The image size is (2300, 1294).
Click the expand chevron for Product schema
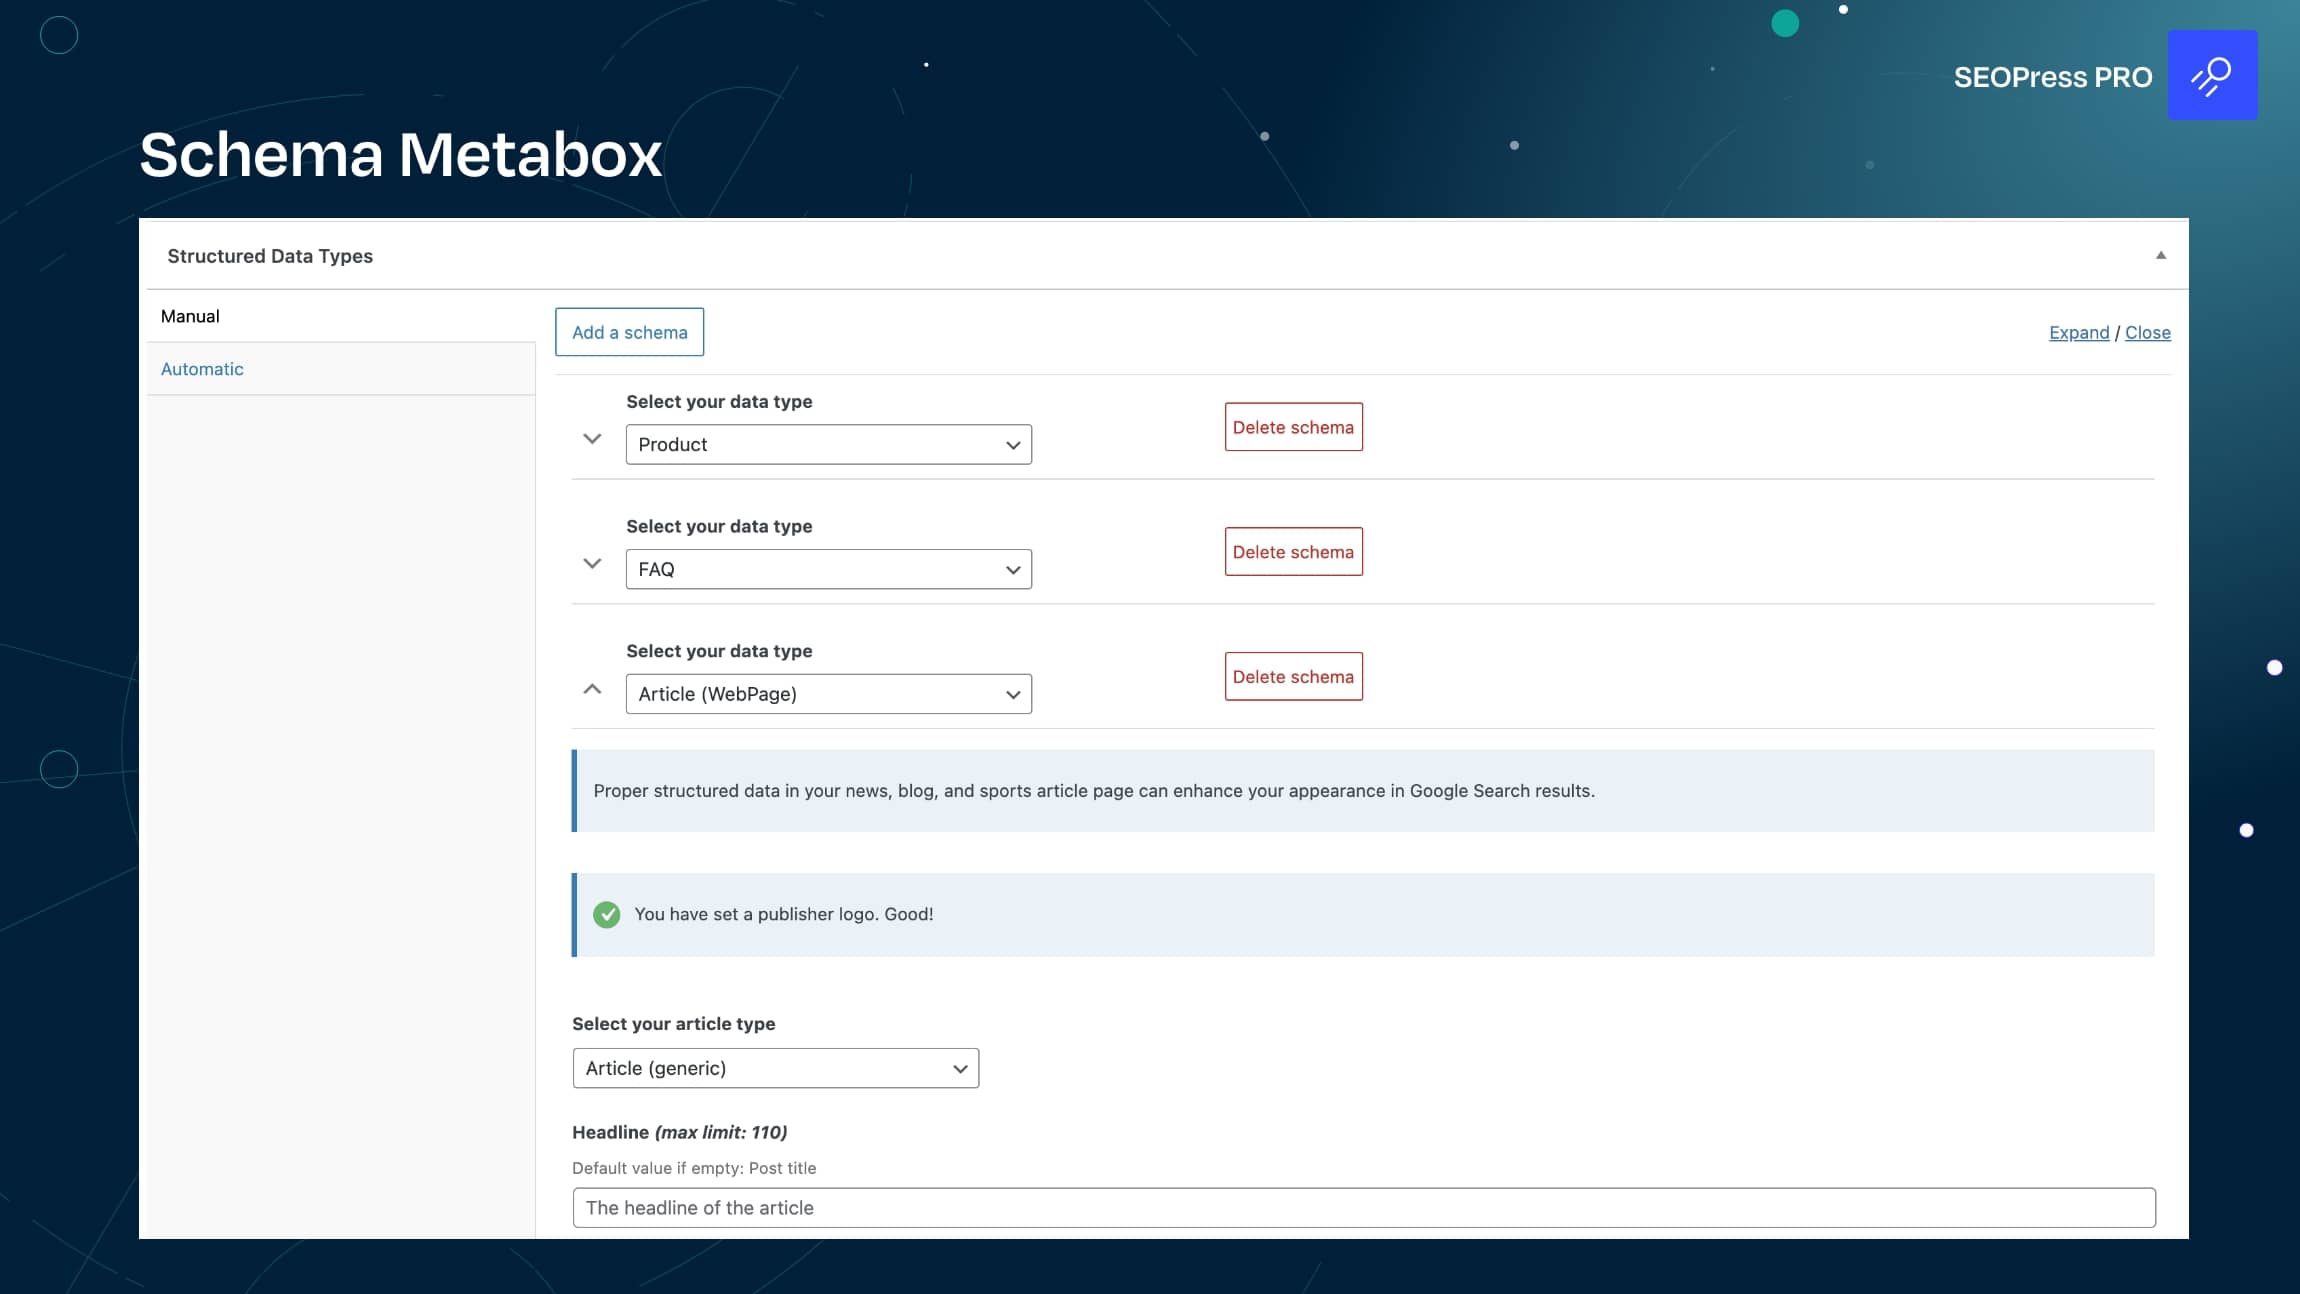click(594, 438)
